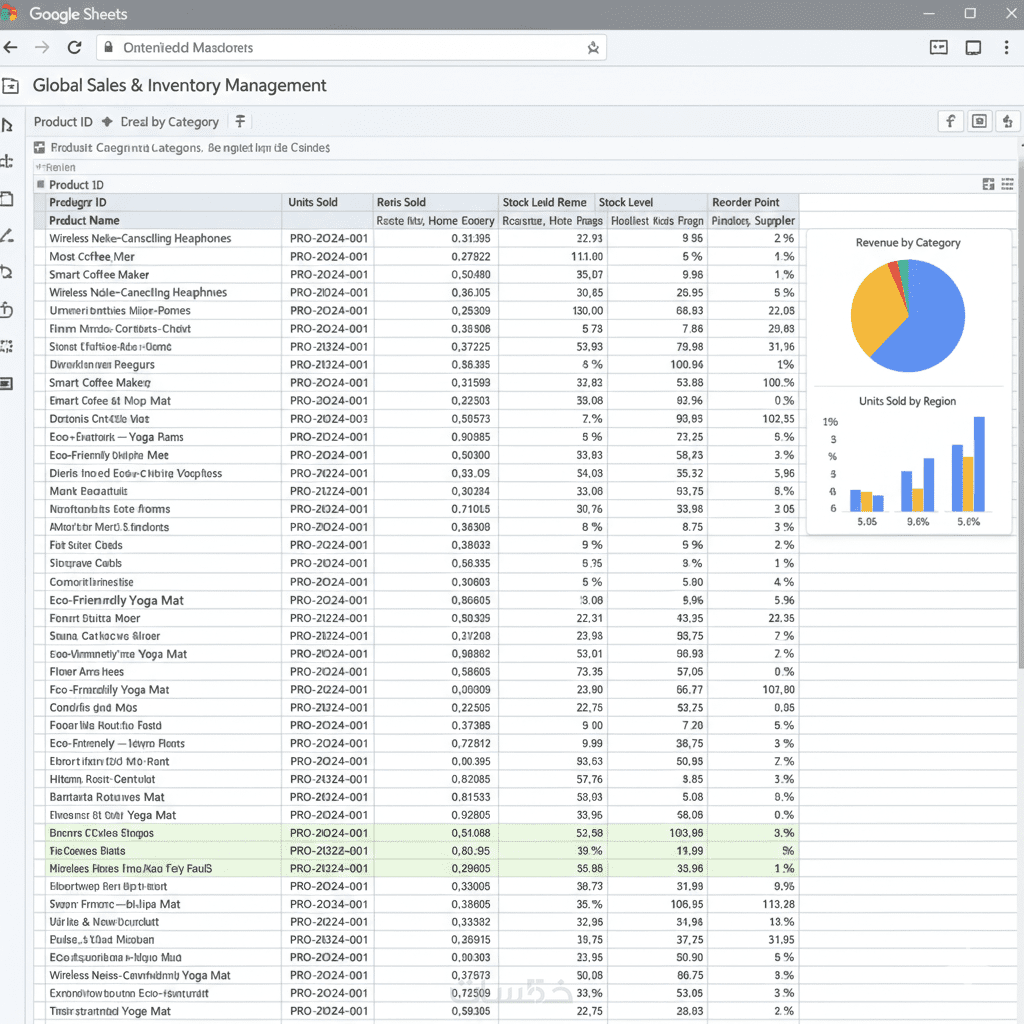Click the framed panel icon right of the address bar

[x=938, y=47]
